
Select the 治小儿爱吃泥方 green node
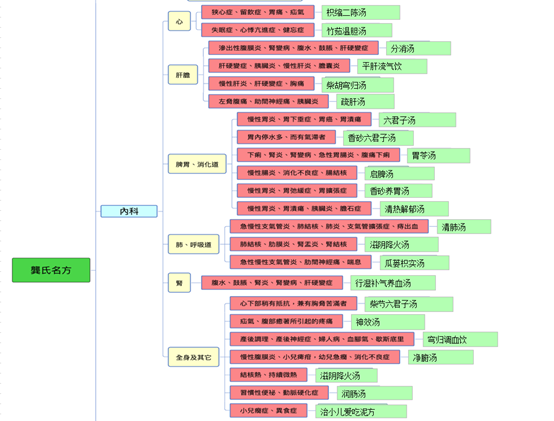pyautogui.click(x=361, y=411)
